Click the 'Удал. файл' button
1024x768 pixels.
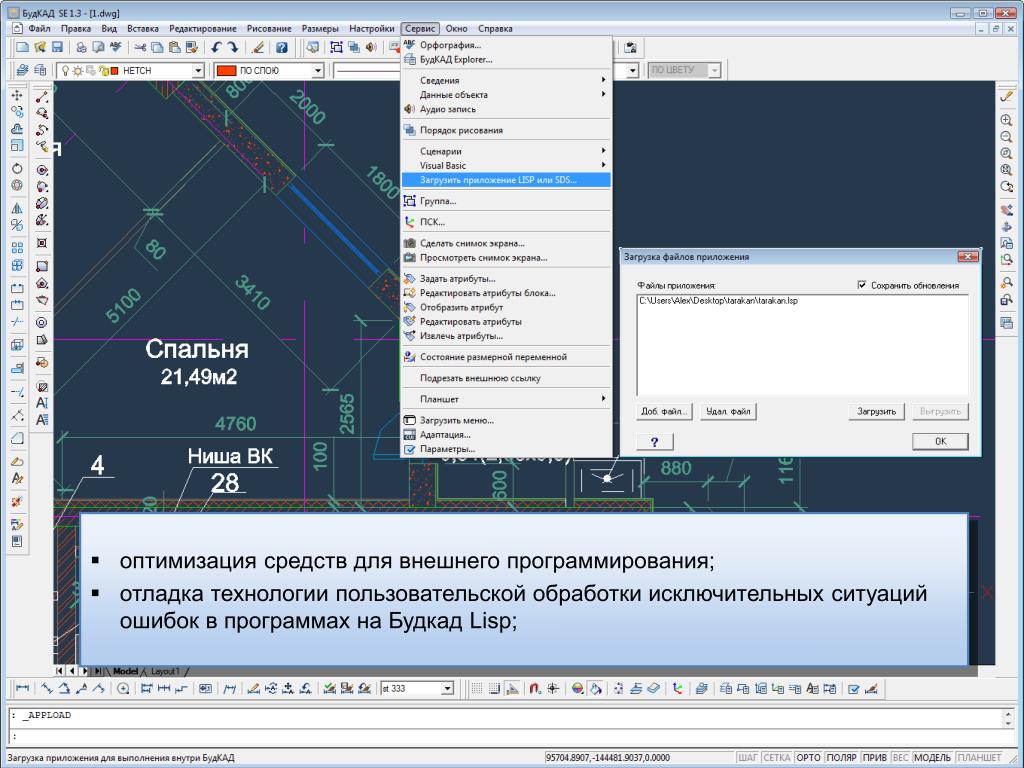pos(728,411)
